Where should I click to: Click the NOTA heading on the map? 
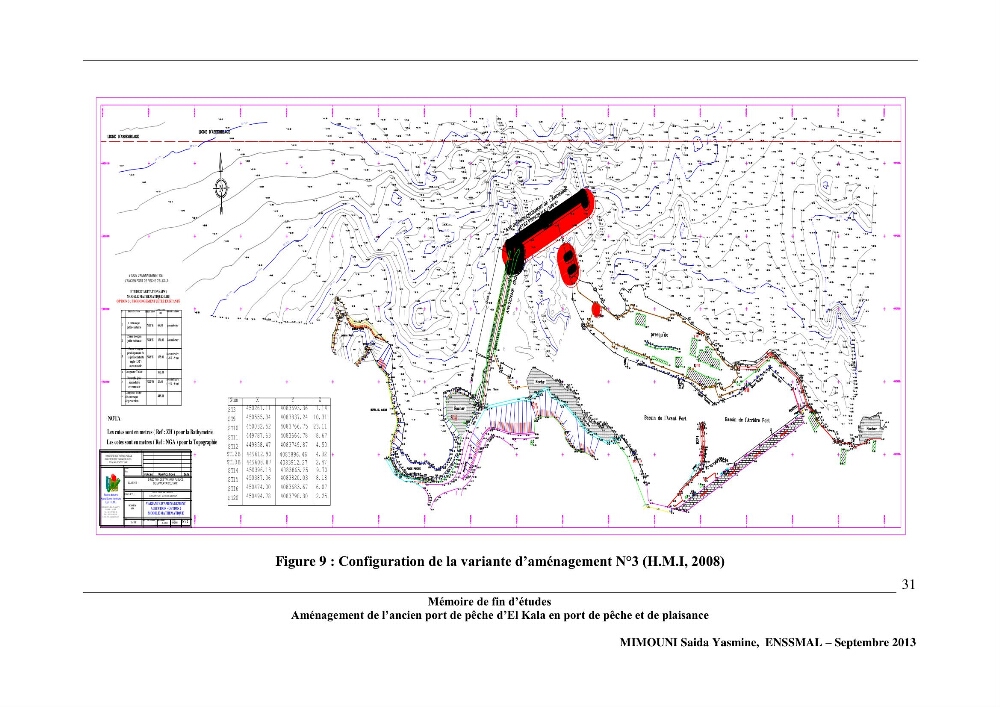pos(114,419)
